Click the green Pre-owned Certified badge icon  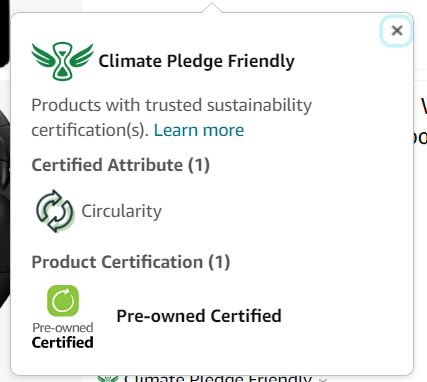tap(63, 301)
